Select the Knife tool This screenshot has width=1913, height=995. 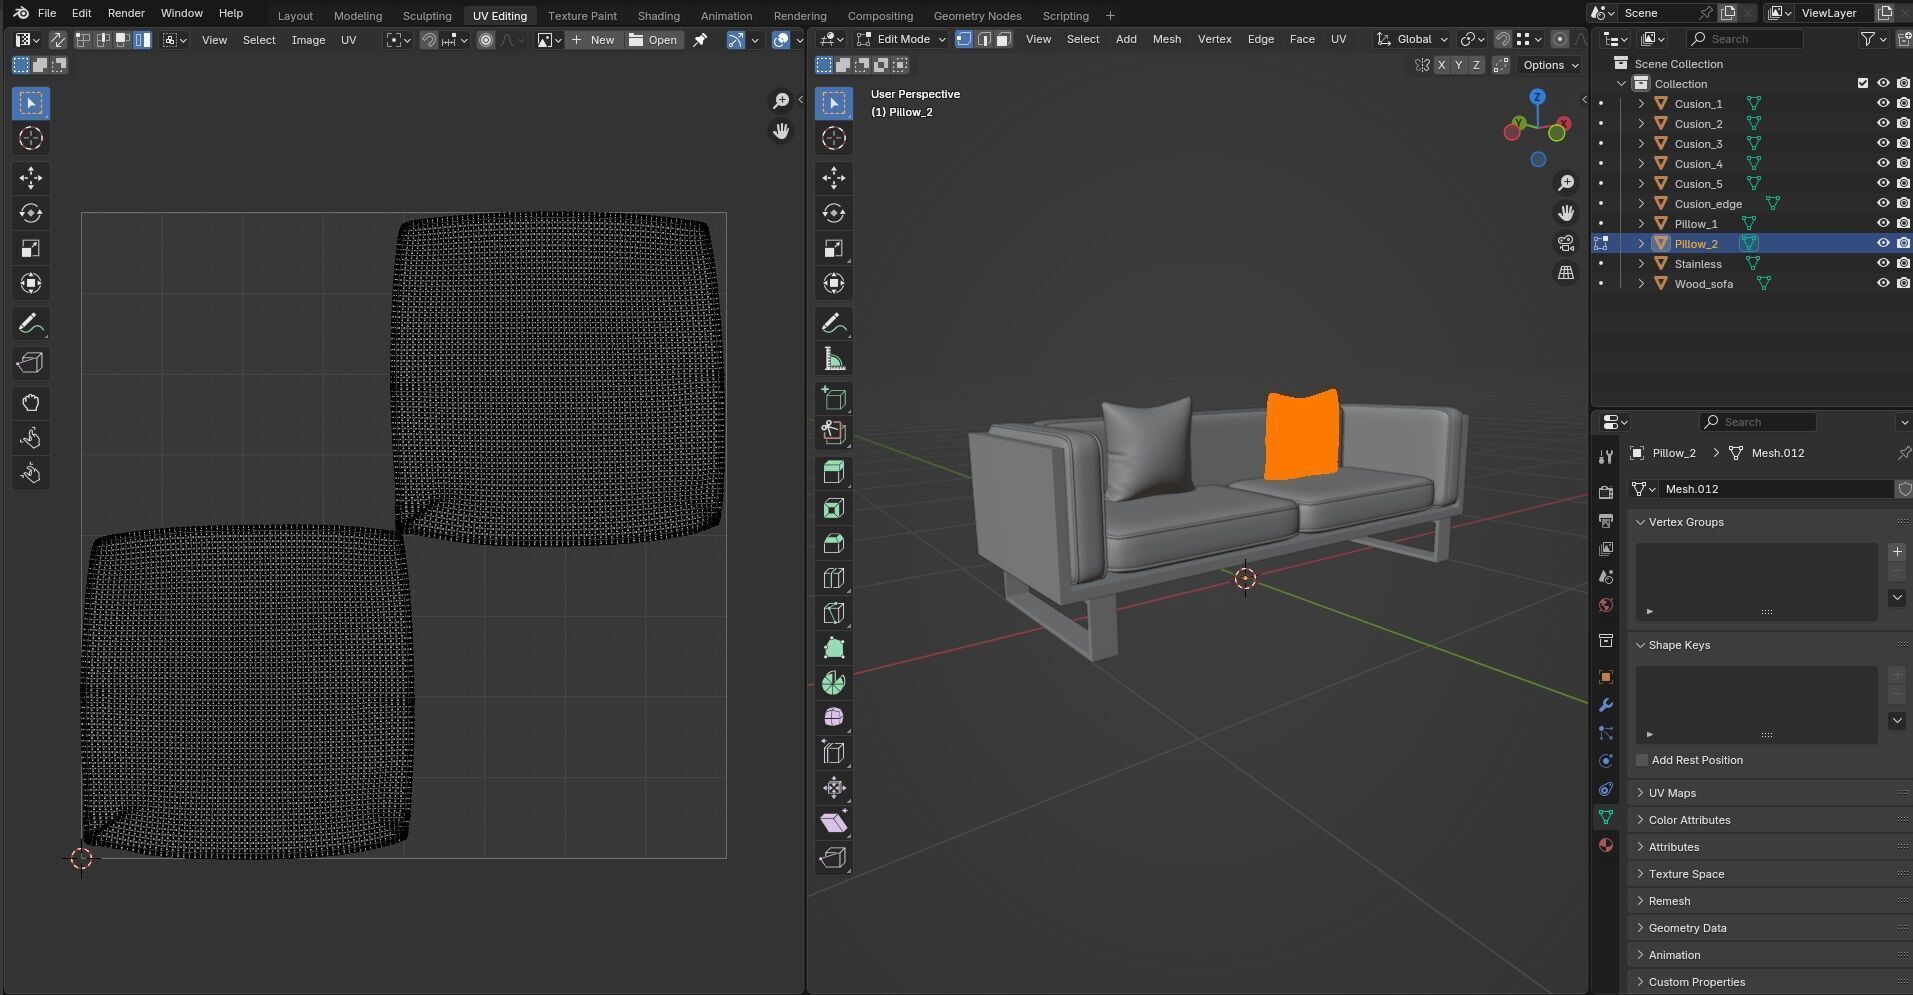pyautogui.click(x=834, y=613)
